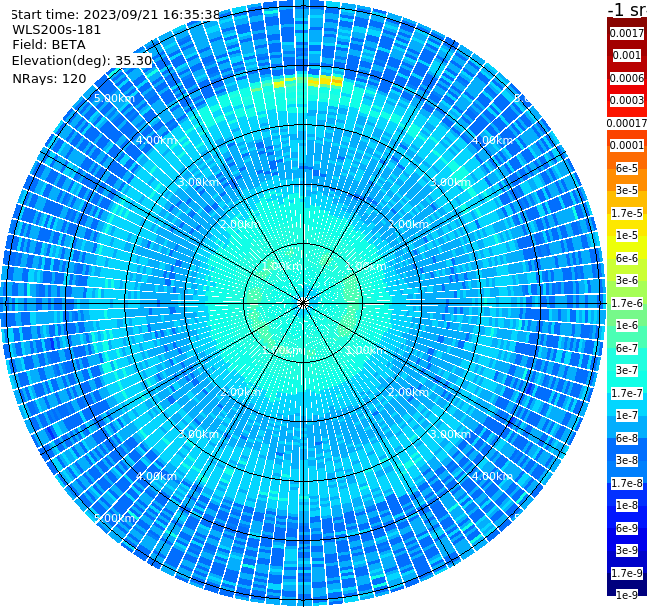Click the "0.001" colorbar label
The width and height of the screenshot is (647, 607).
pos(627,55)
